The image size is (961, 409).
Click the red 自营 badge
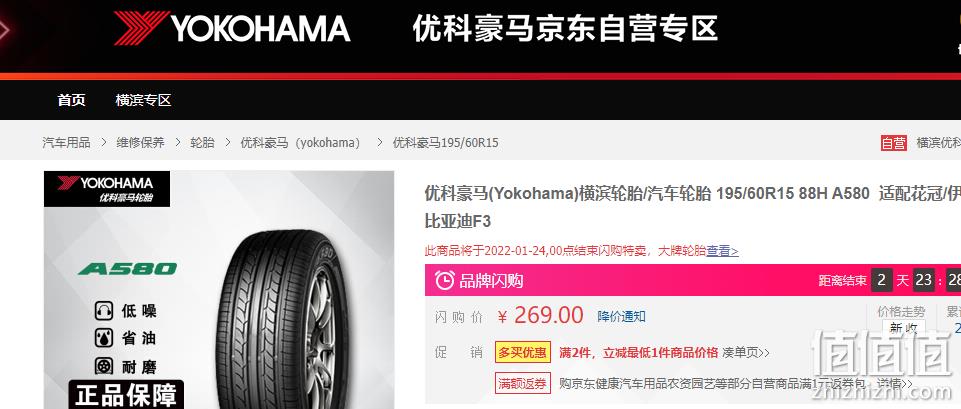click(x=893, y=143)
